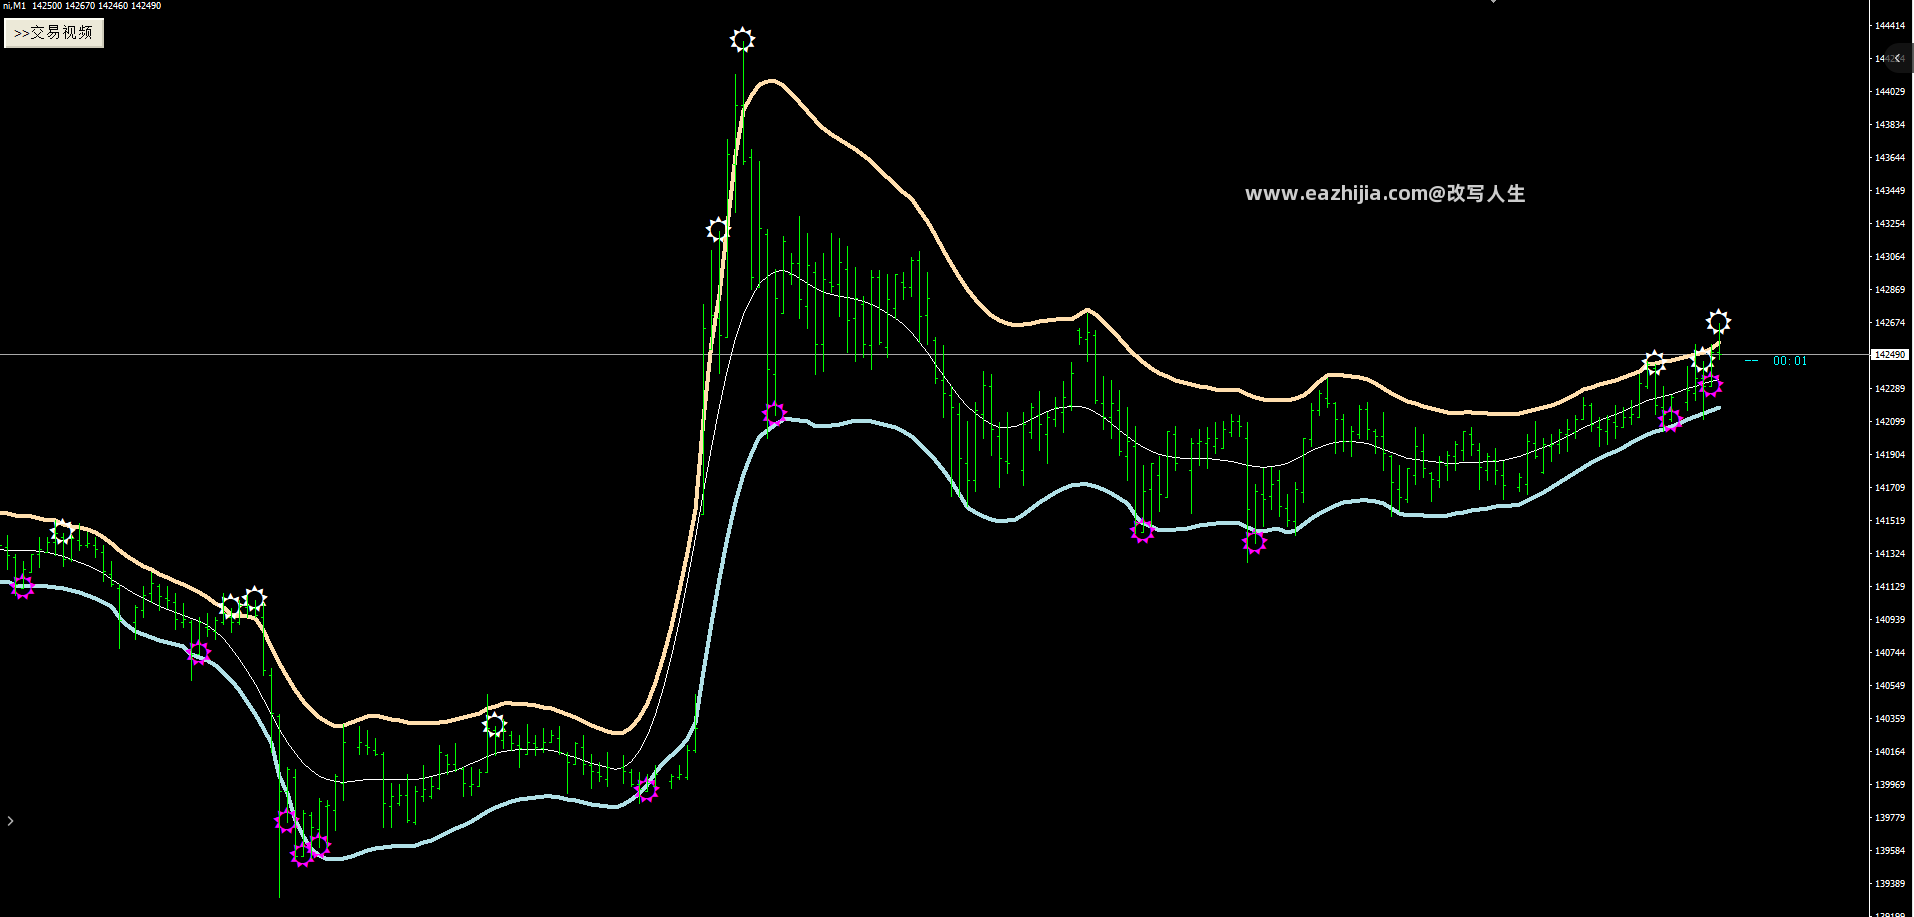Click the 141904 price axis label

pos(1889,454)
